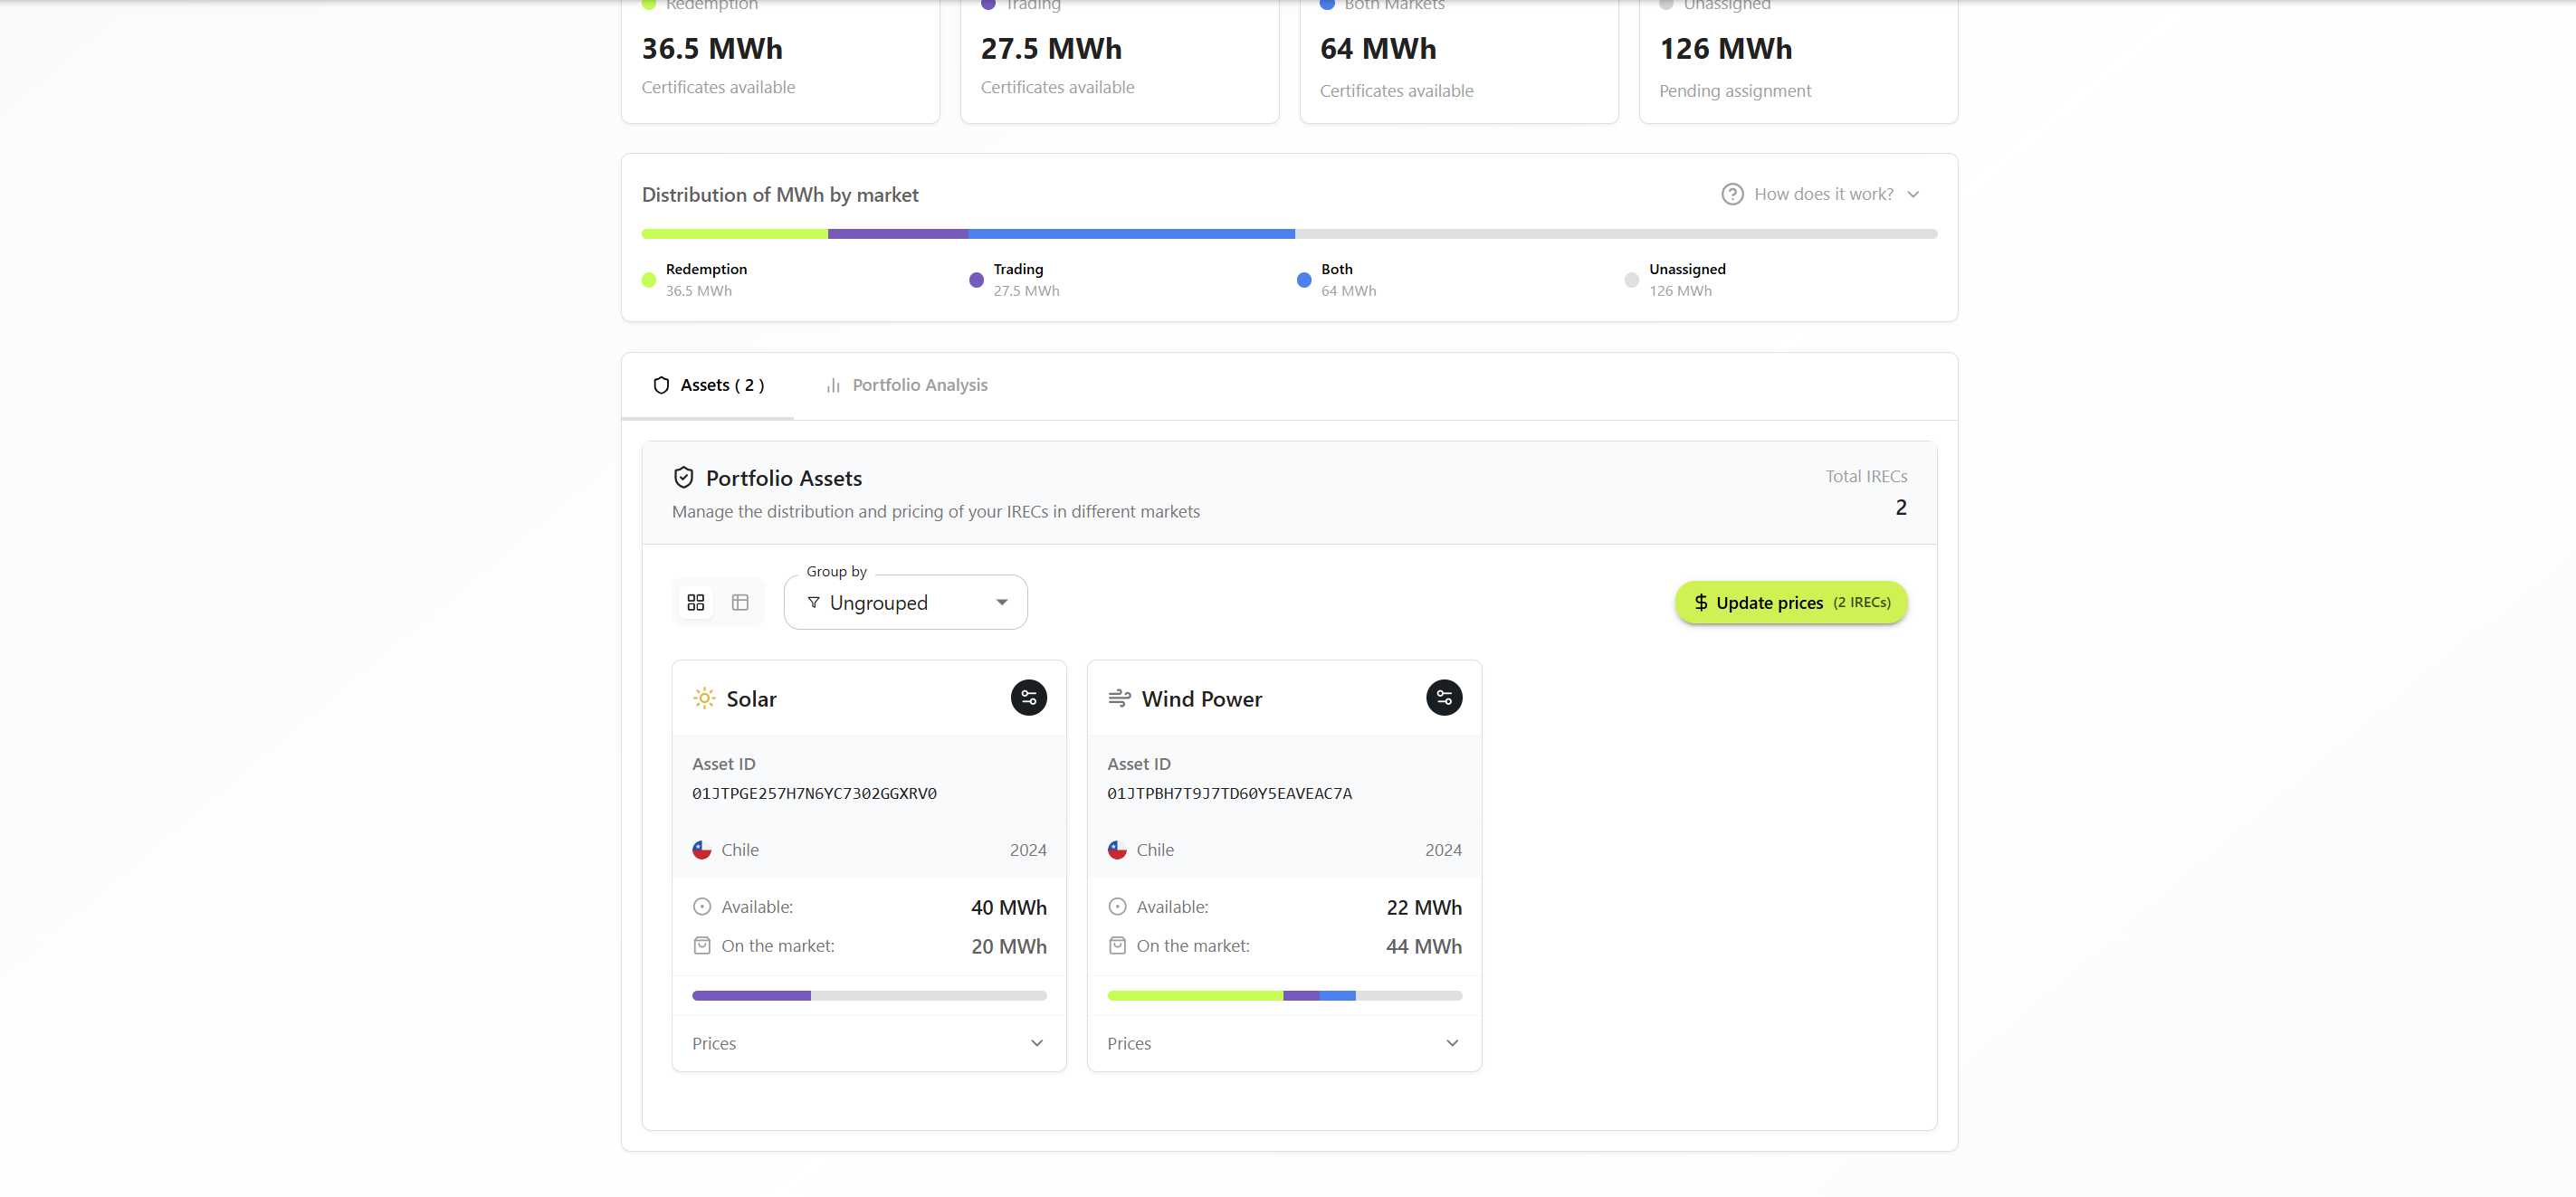Viewport: 2576px width, 1197px height.
Task: Open the Group by Ungrouped dropdown
Action: click(x=905, y=602)
